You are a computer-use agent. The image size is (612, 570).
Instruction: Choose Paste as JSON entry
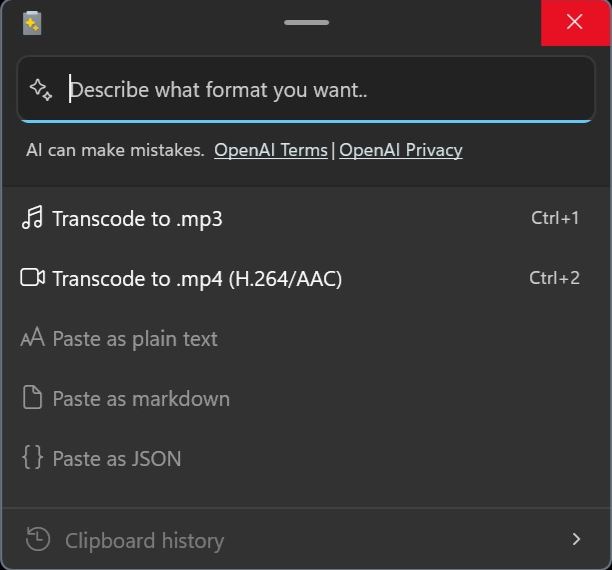pos(301,458)
